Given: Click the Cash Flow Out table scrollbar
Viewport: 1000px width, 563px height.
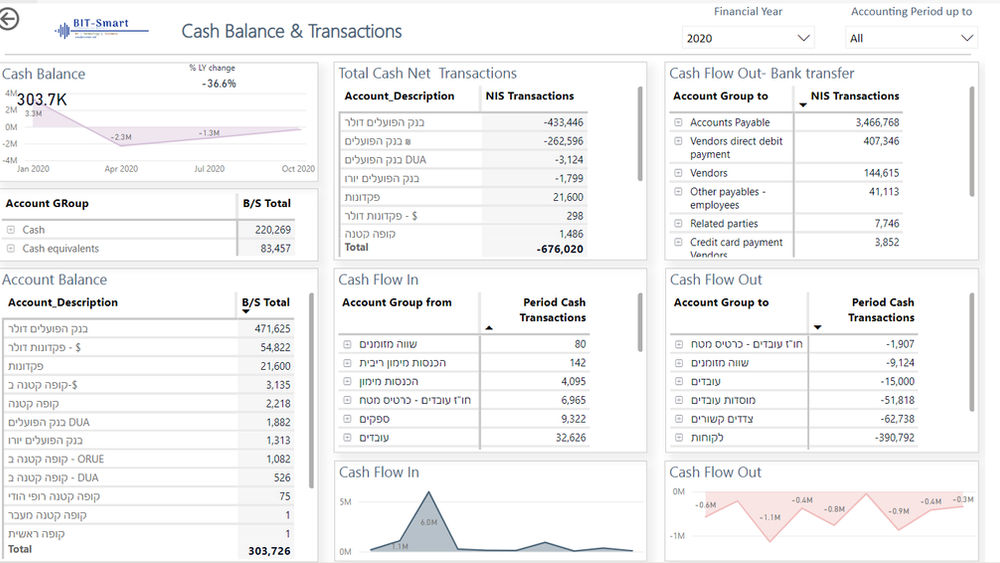Looking at the screenshot, I should point(971,352).
